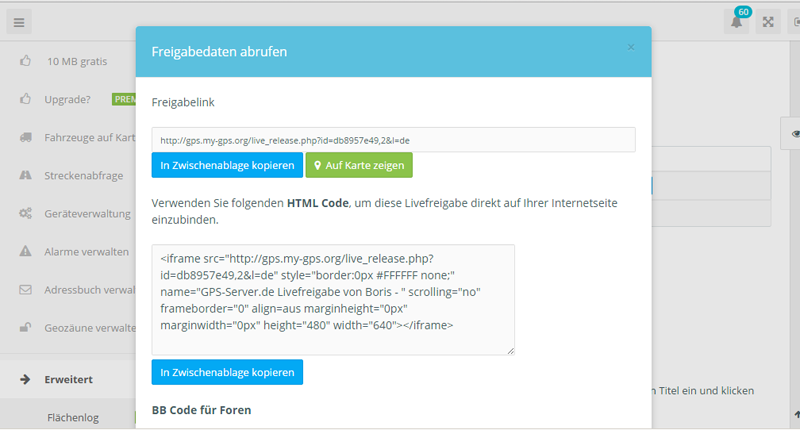Click the envelope icon beside Adressbuch verwalten
The image size is (800, 430).
click(x=25, y=290)
